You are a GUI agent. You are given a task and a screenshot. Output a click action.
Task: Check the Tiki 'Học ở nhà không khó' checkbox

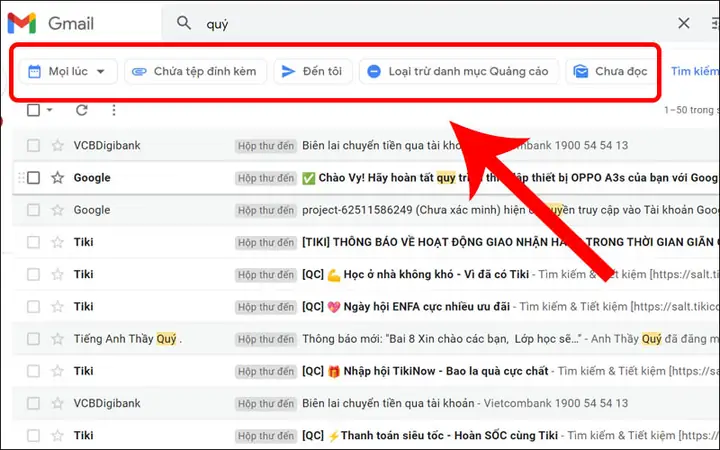34,274
